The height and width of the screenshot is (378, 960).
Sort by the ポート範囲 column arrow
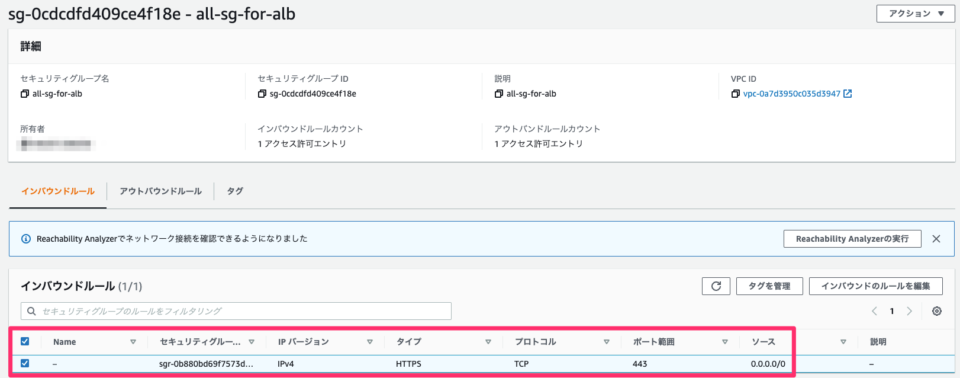pyautogui.click(x=725, y=342)
